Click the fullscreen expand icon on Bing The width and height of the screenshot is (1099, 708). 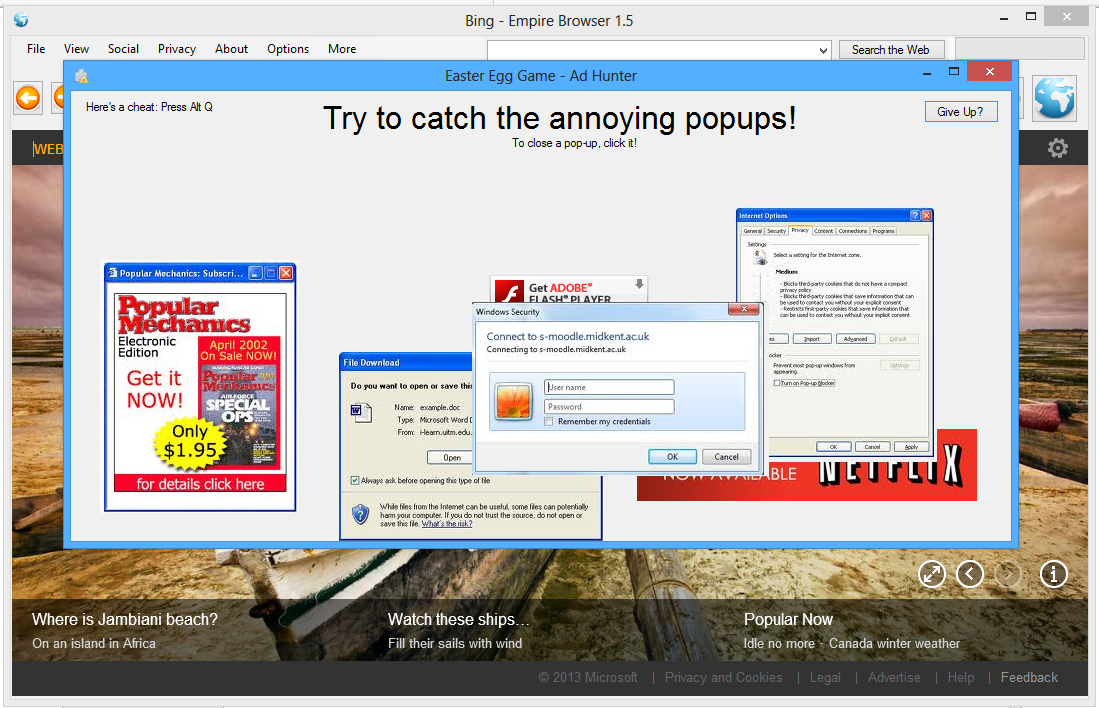(931, 574)
